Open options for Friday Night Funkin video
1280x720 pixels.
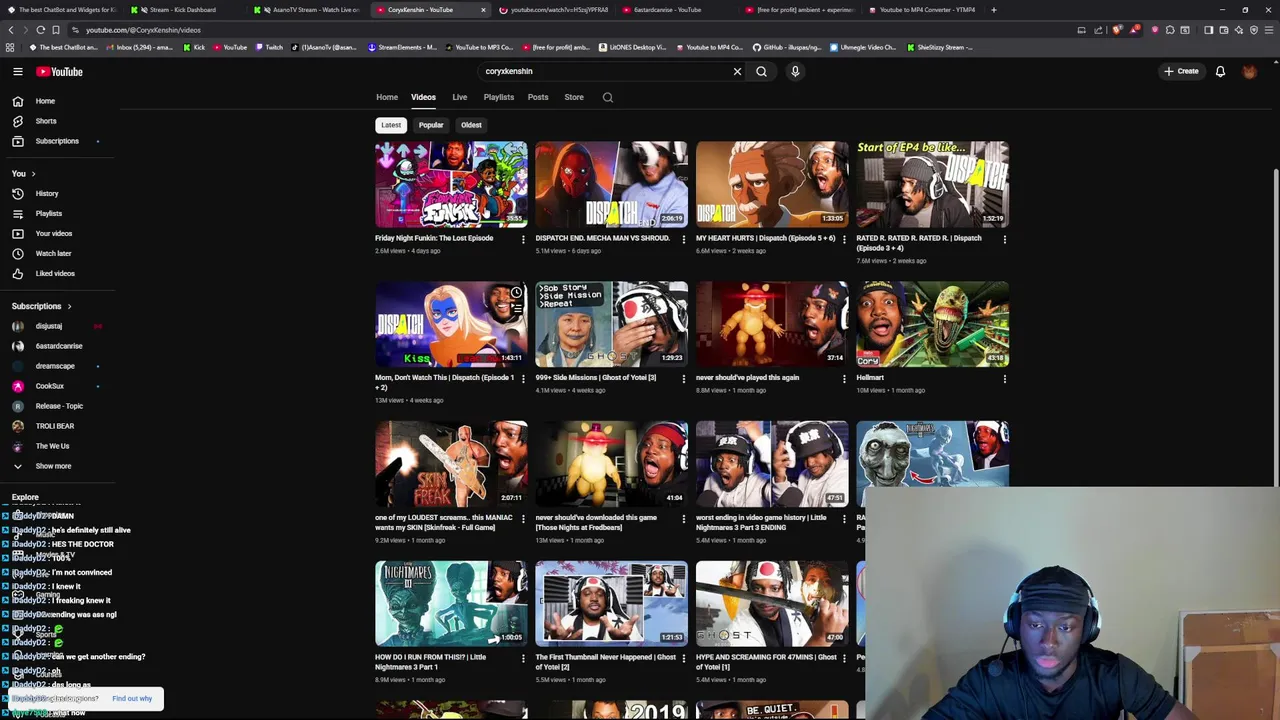tap(523, 239)
